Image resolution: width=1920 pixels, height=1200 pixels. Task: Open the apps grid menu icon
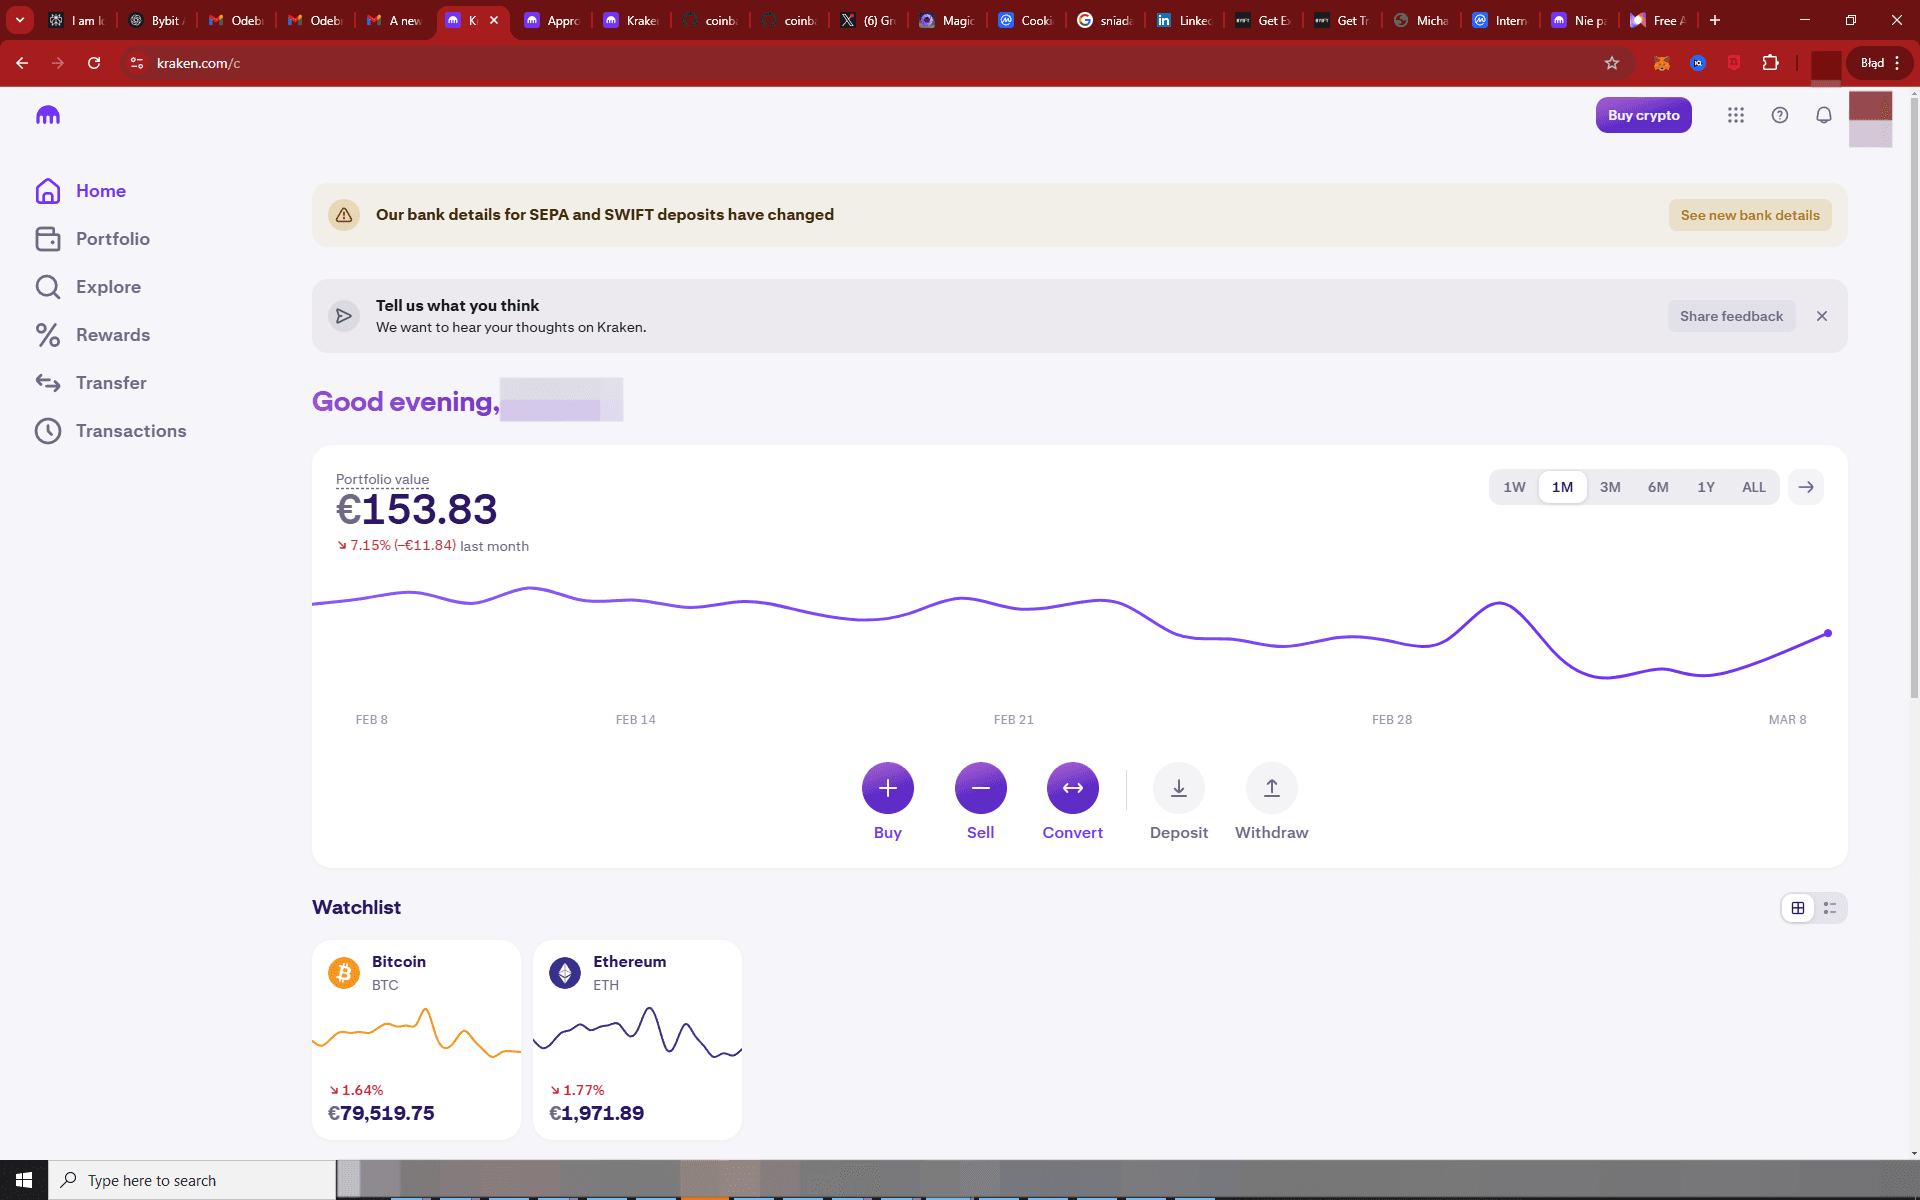click(x=1736, y=115)
